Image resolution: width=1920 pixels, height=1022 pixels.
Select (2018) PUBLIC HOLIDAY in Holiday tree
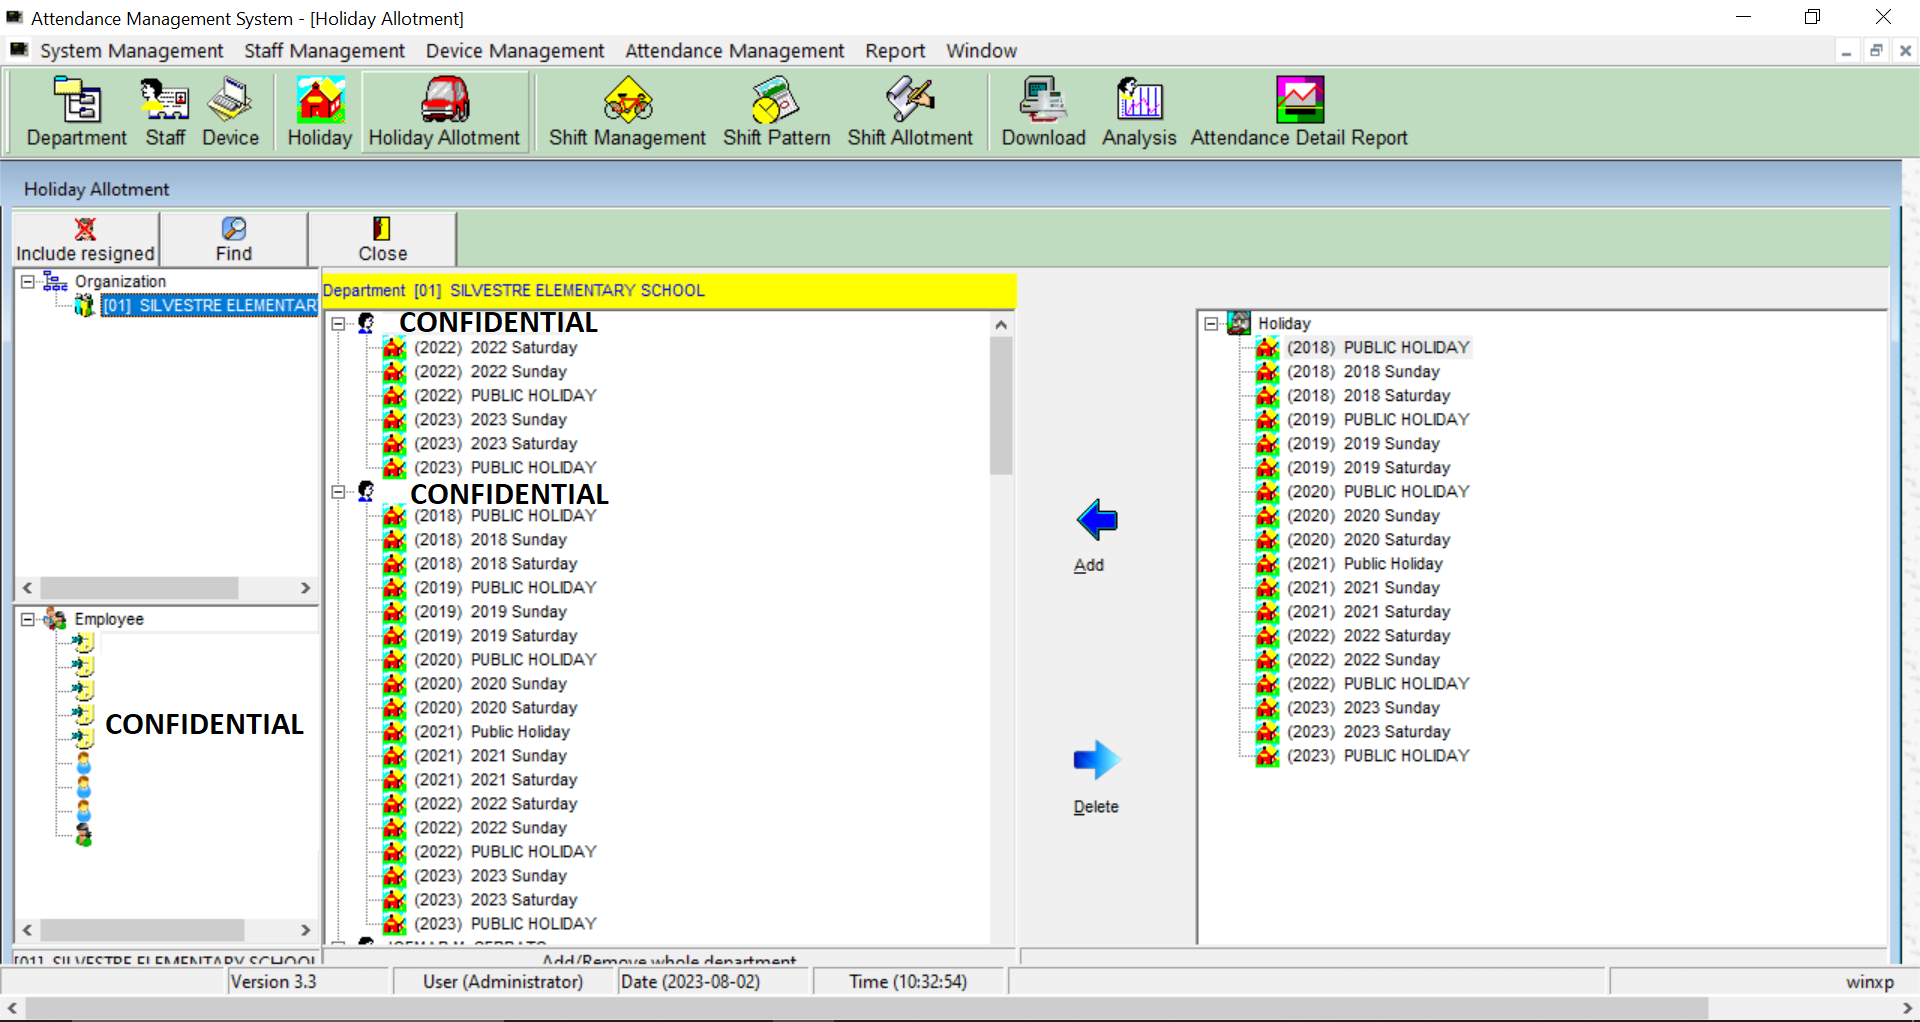click(x=1378, y=347)
